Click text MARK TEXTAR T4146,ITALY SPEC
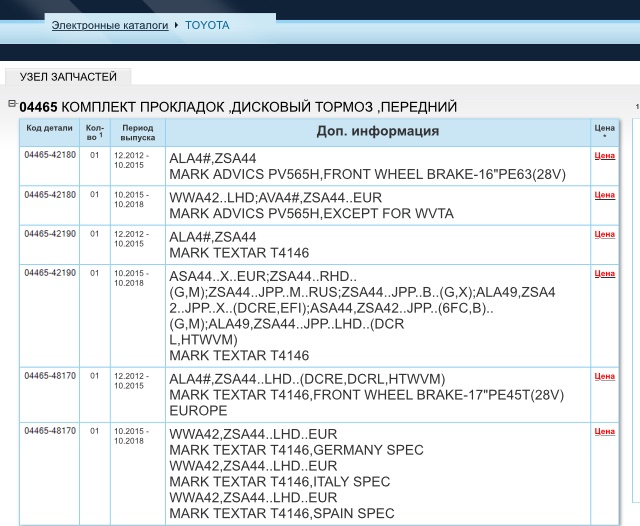This screenshot has width=640, height=526. tap(280, 482)
